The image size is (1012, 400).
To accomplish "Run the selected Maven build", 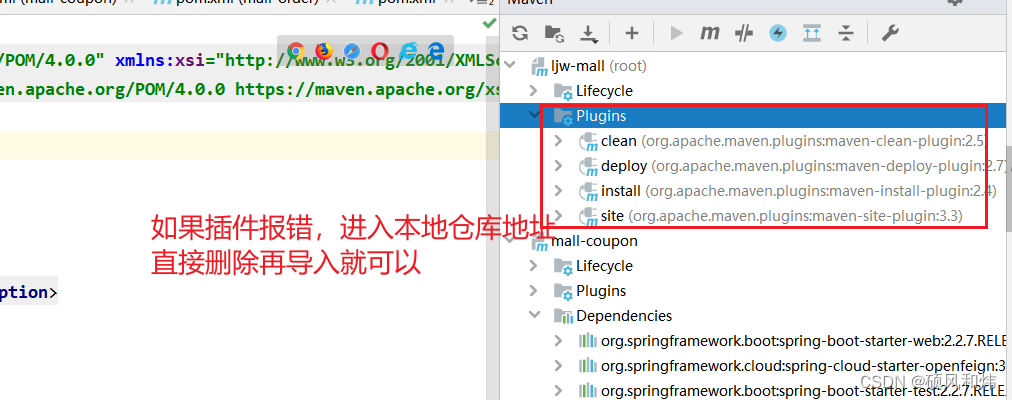I will pyautogui.click(x=676, y=33).
